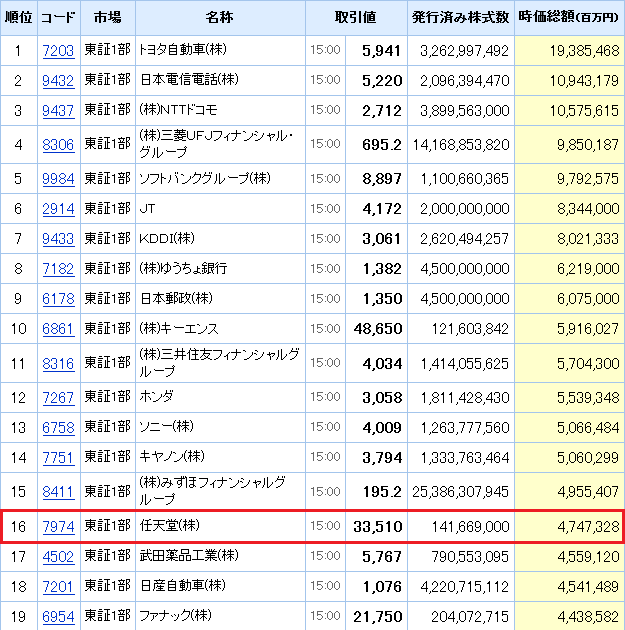The width and height of the screenshot is (625, 630).
Task: Click the コード column header
Action: point(59,18)
